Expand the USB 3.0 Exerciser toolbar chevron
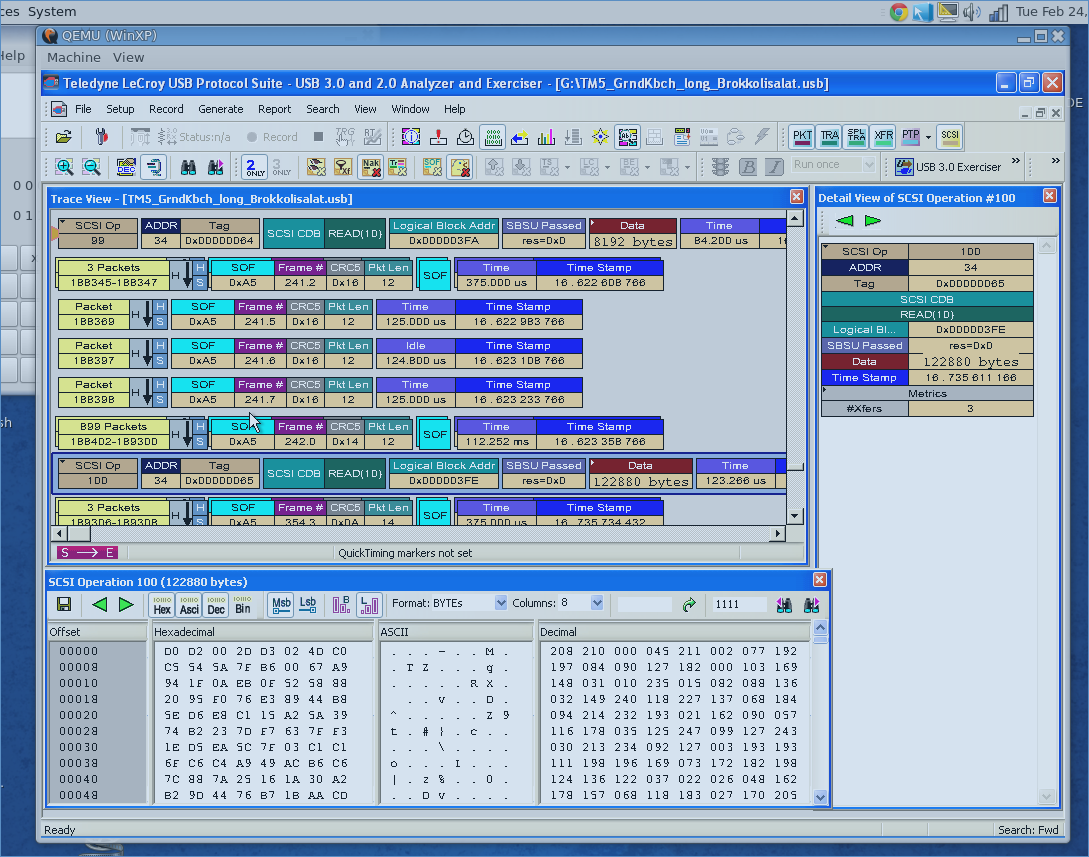The width and height of the screenshot is (1089, 857). click(1016, 161)
